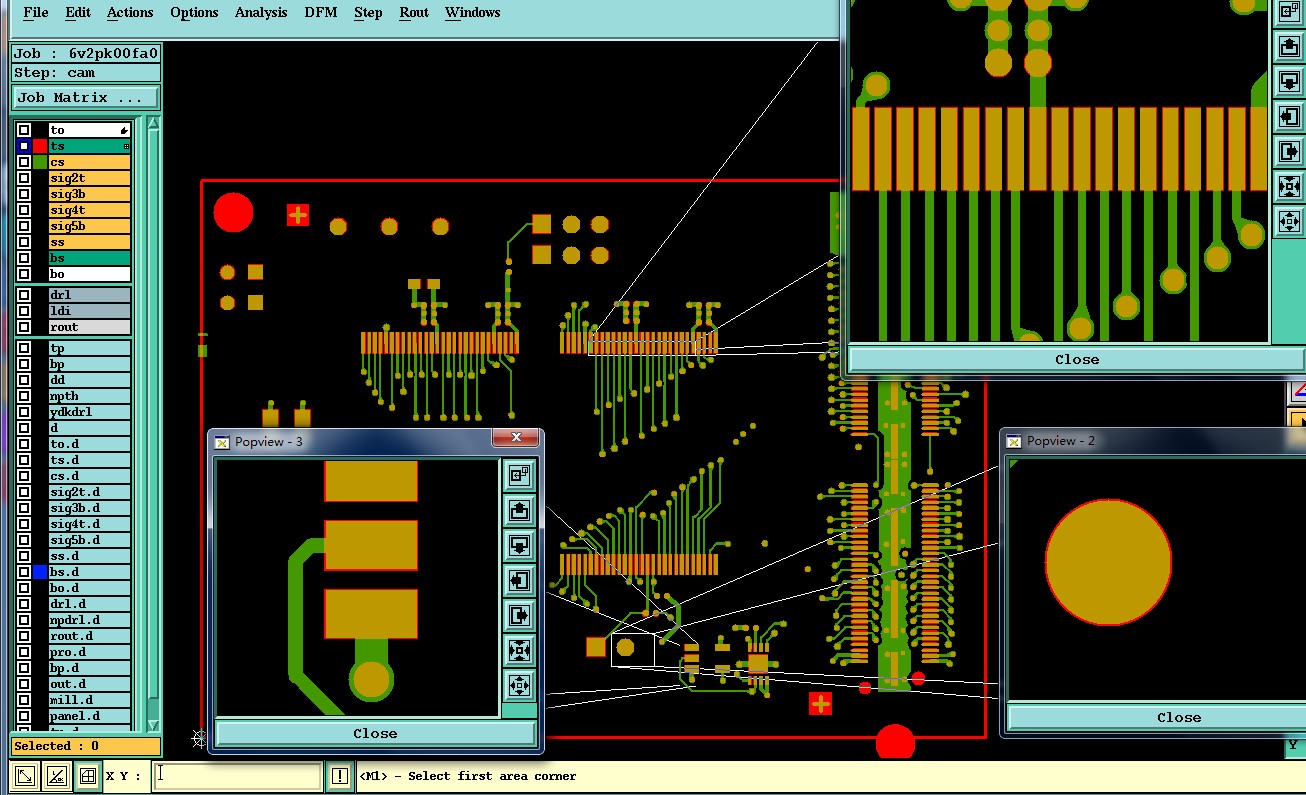Open the Actions menu
1306x795 pixels.
click(130, 13)
